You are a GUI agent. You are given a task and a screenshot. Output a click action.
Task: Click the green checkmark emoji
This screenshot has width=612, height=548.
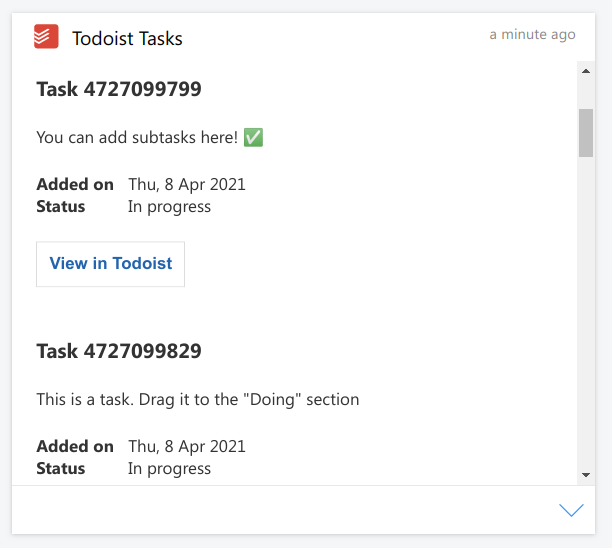(253, 138)
